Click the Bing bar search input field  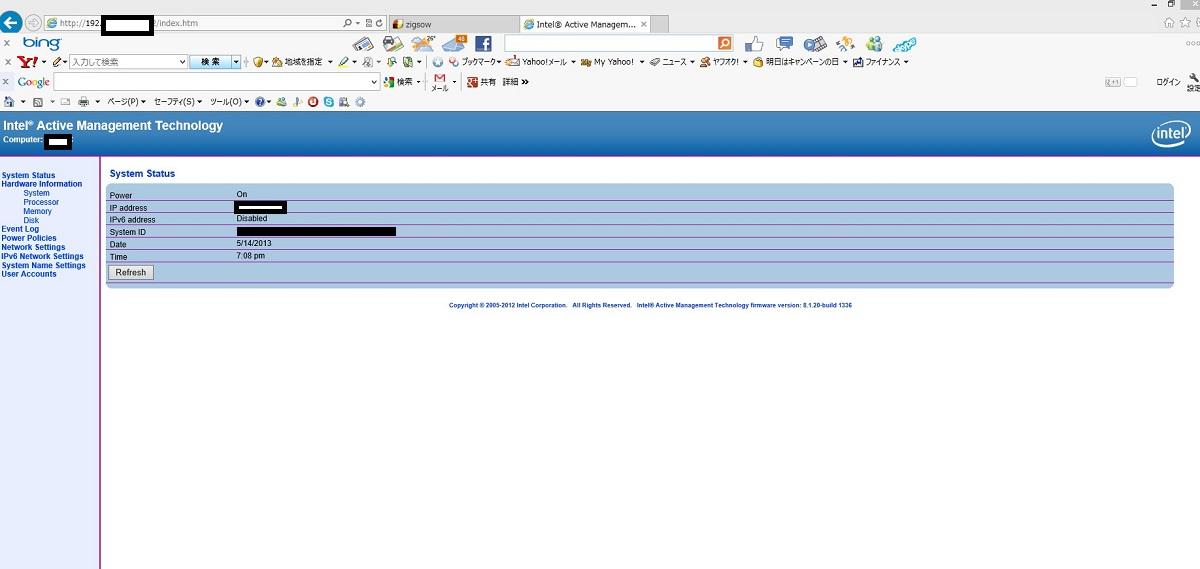tap(611, 43)
